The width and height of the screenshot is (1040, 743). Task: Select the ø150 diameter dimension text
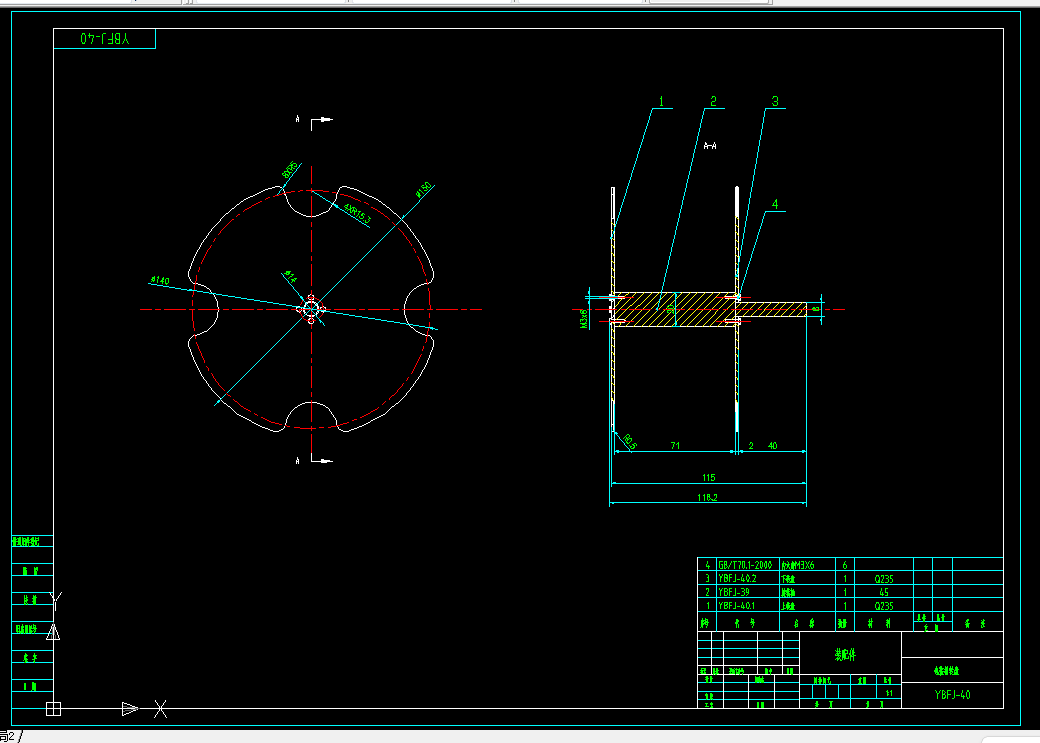(424, 190)
